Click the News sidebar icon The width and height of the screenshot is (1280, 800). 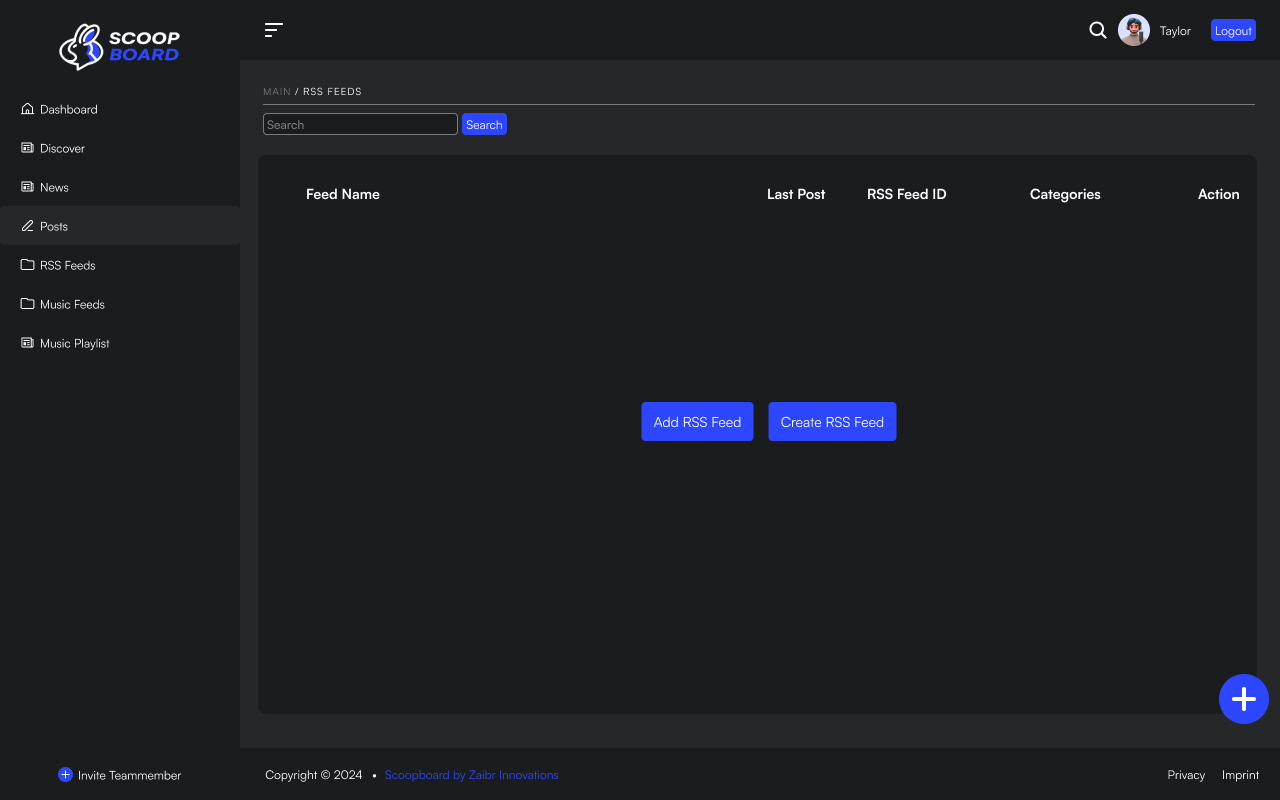pos(28,187)
